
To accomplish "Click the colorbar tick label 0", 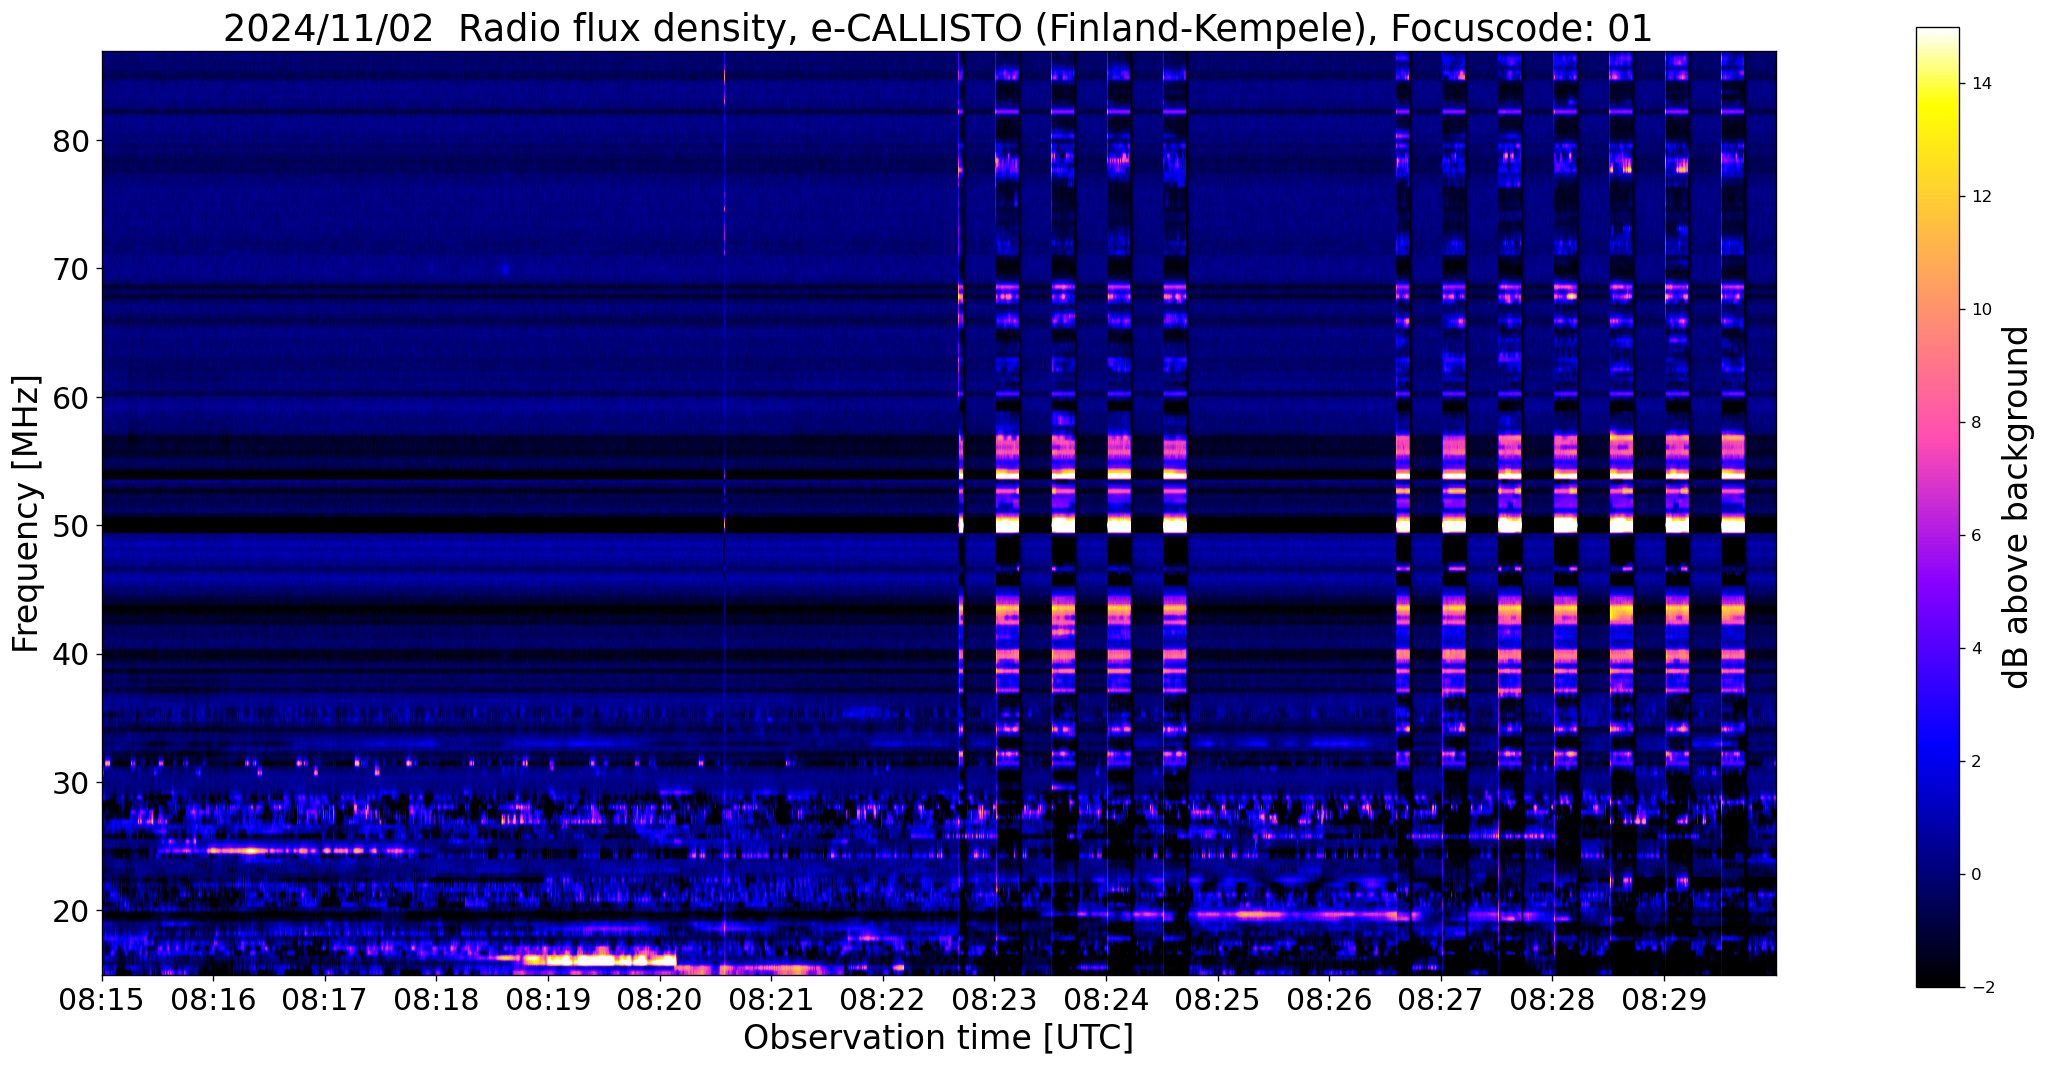I will [x=1974, y=875].
